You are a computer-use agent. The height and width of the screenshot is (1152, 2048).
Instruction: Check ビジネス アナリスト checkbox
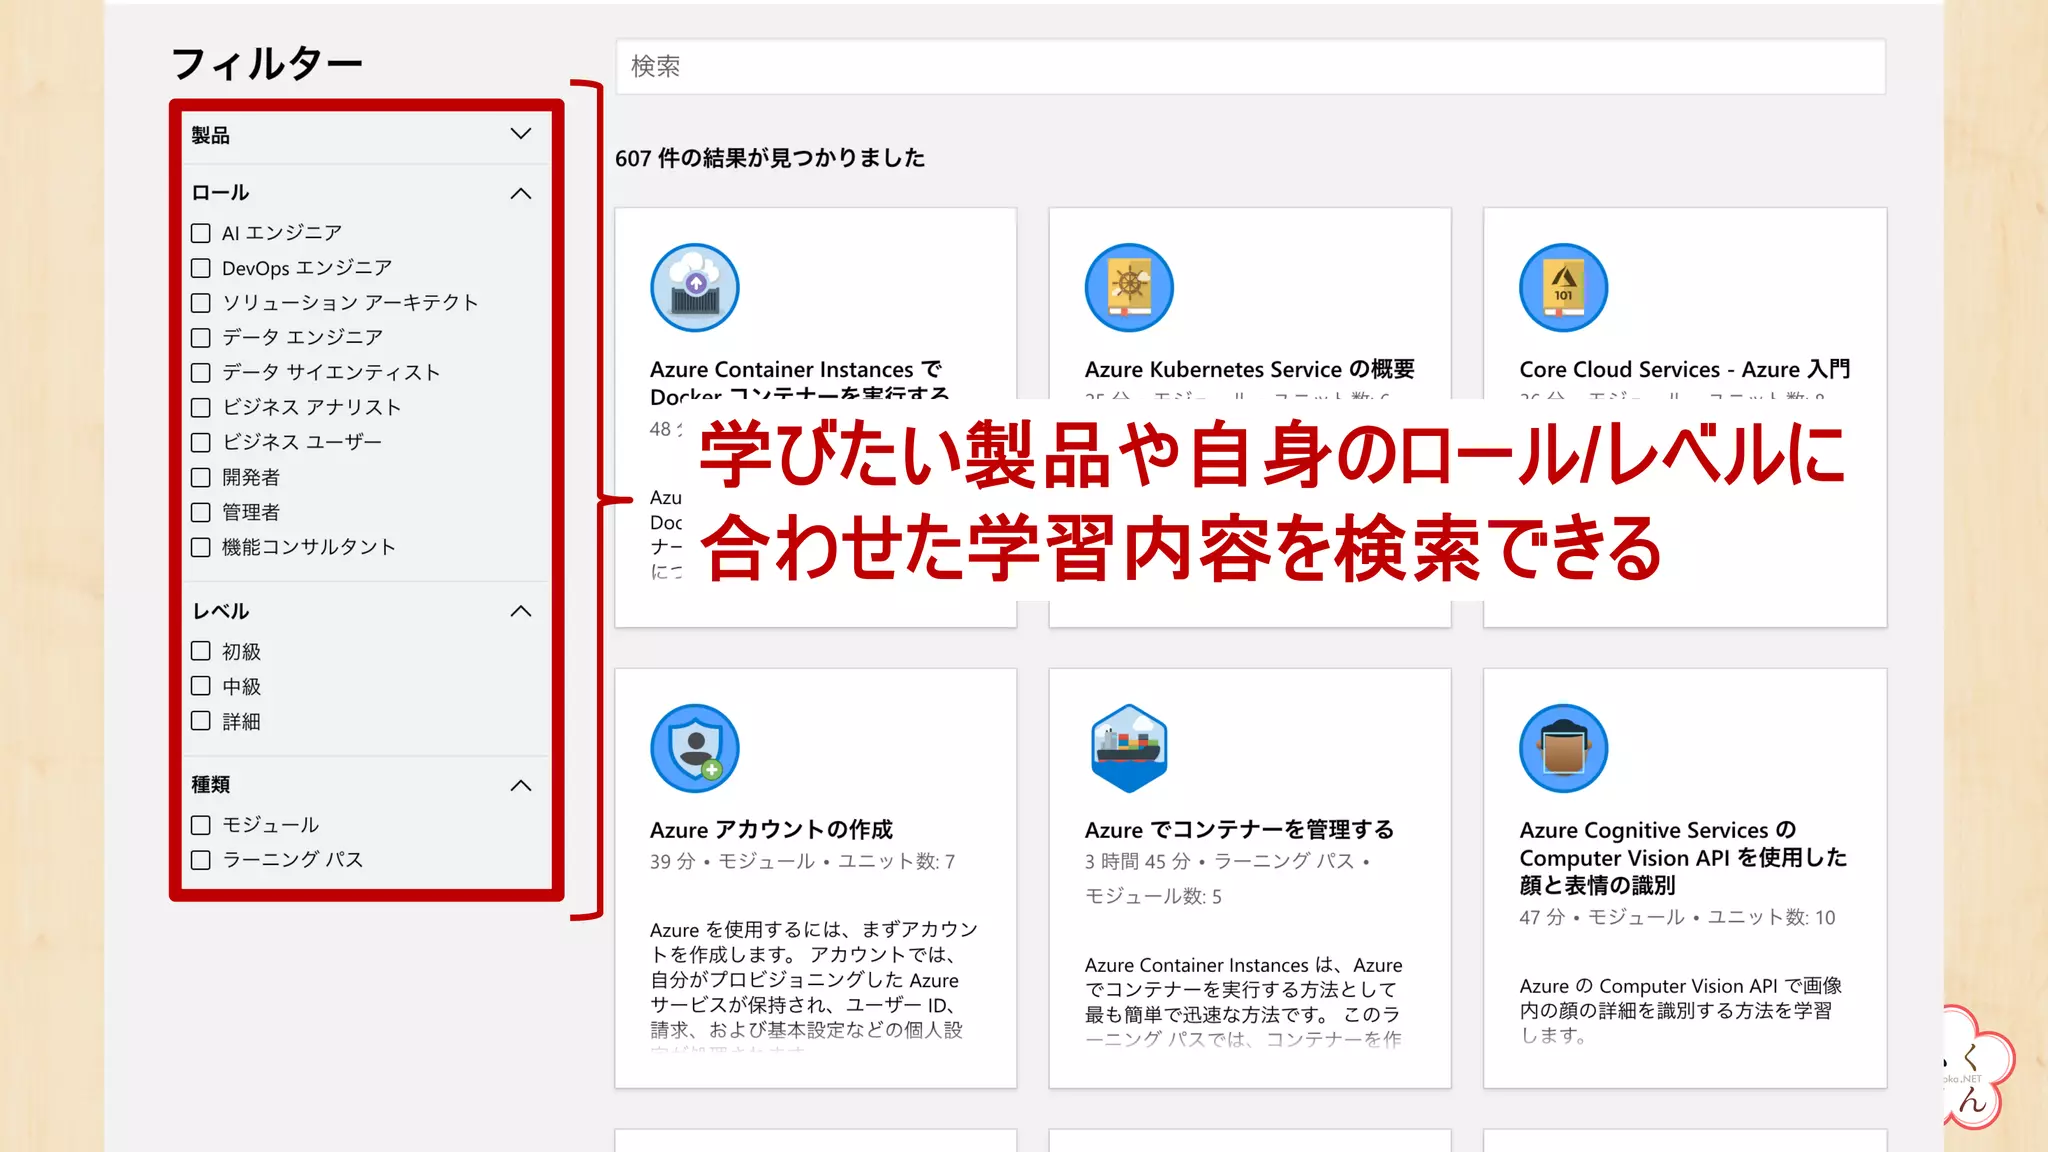(x=201, y=408)
